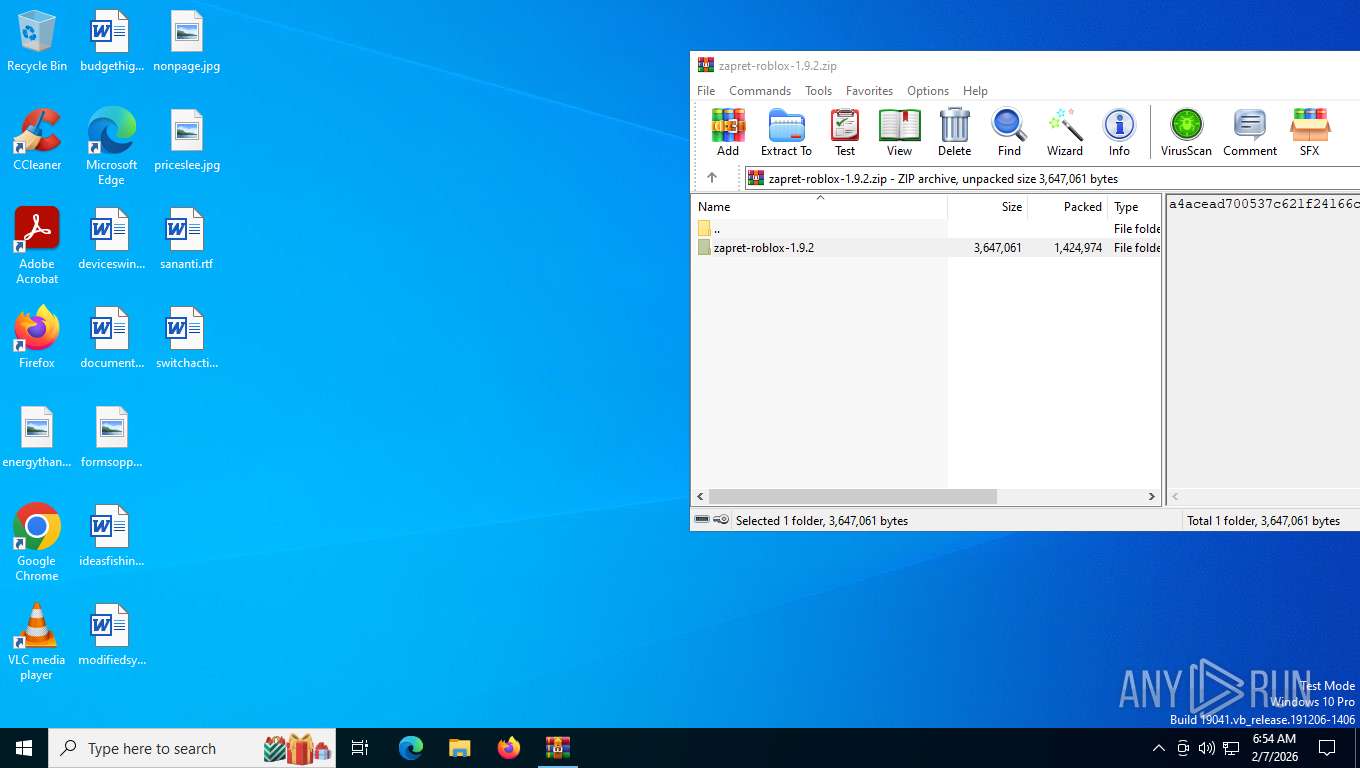Click the Delete toolbar icon

[x=954, y=133]
